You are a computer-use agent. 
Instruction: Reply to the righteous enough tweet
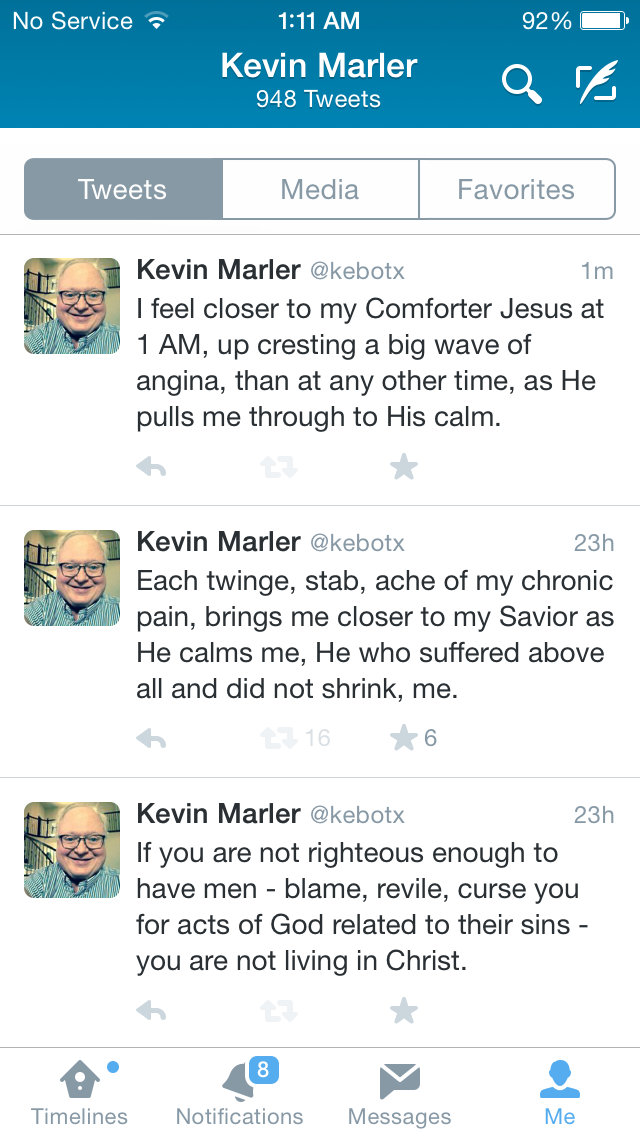point(151,1011)
